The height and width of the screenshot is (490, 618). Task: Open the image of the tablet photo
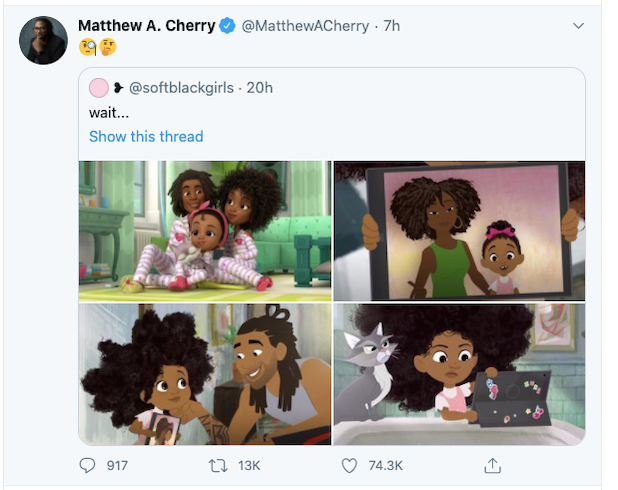point(459,230)
